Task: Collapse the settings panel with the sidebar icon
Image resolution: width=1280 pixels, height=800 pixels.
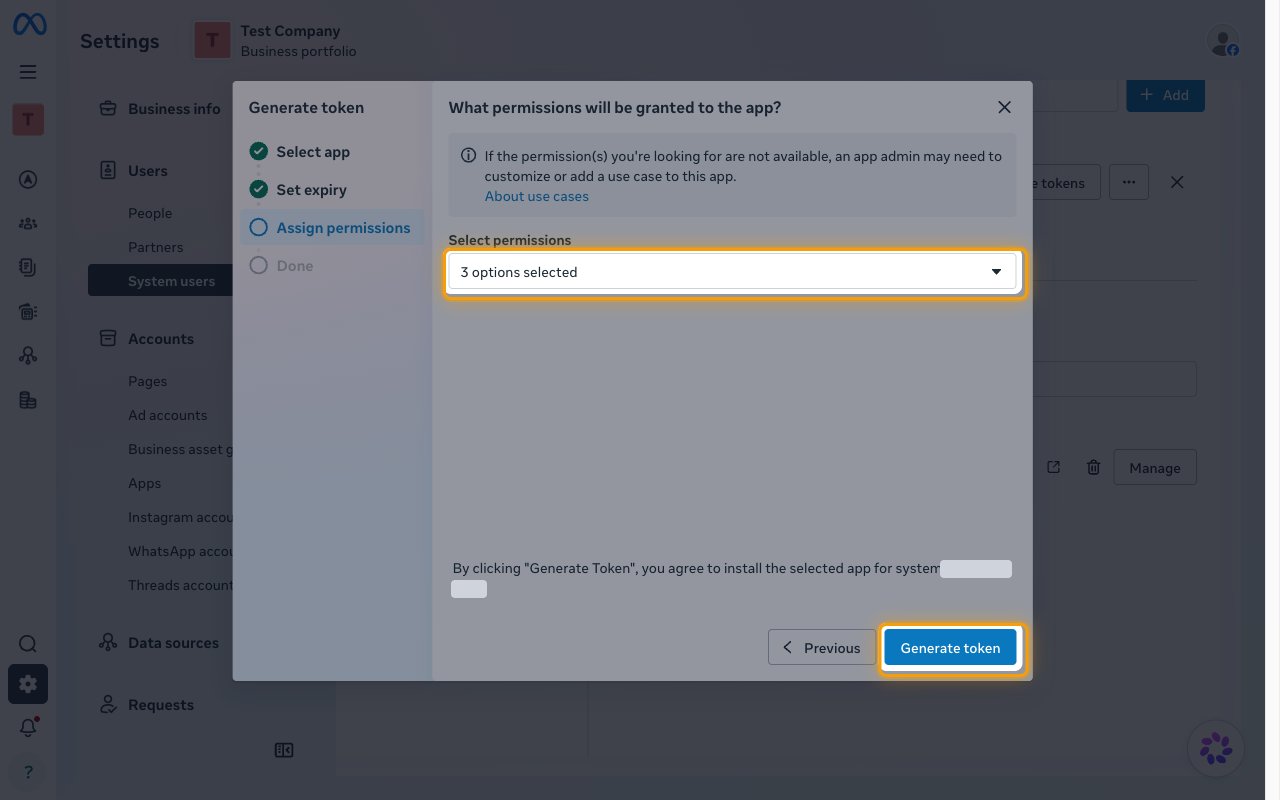Action: tap(284, 750)
